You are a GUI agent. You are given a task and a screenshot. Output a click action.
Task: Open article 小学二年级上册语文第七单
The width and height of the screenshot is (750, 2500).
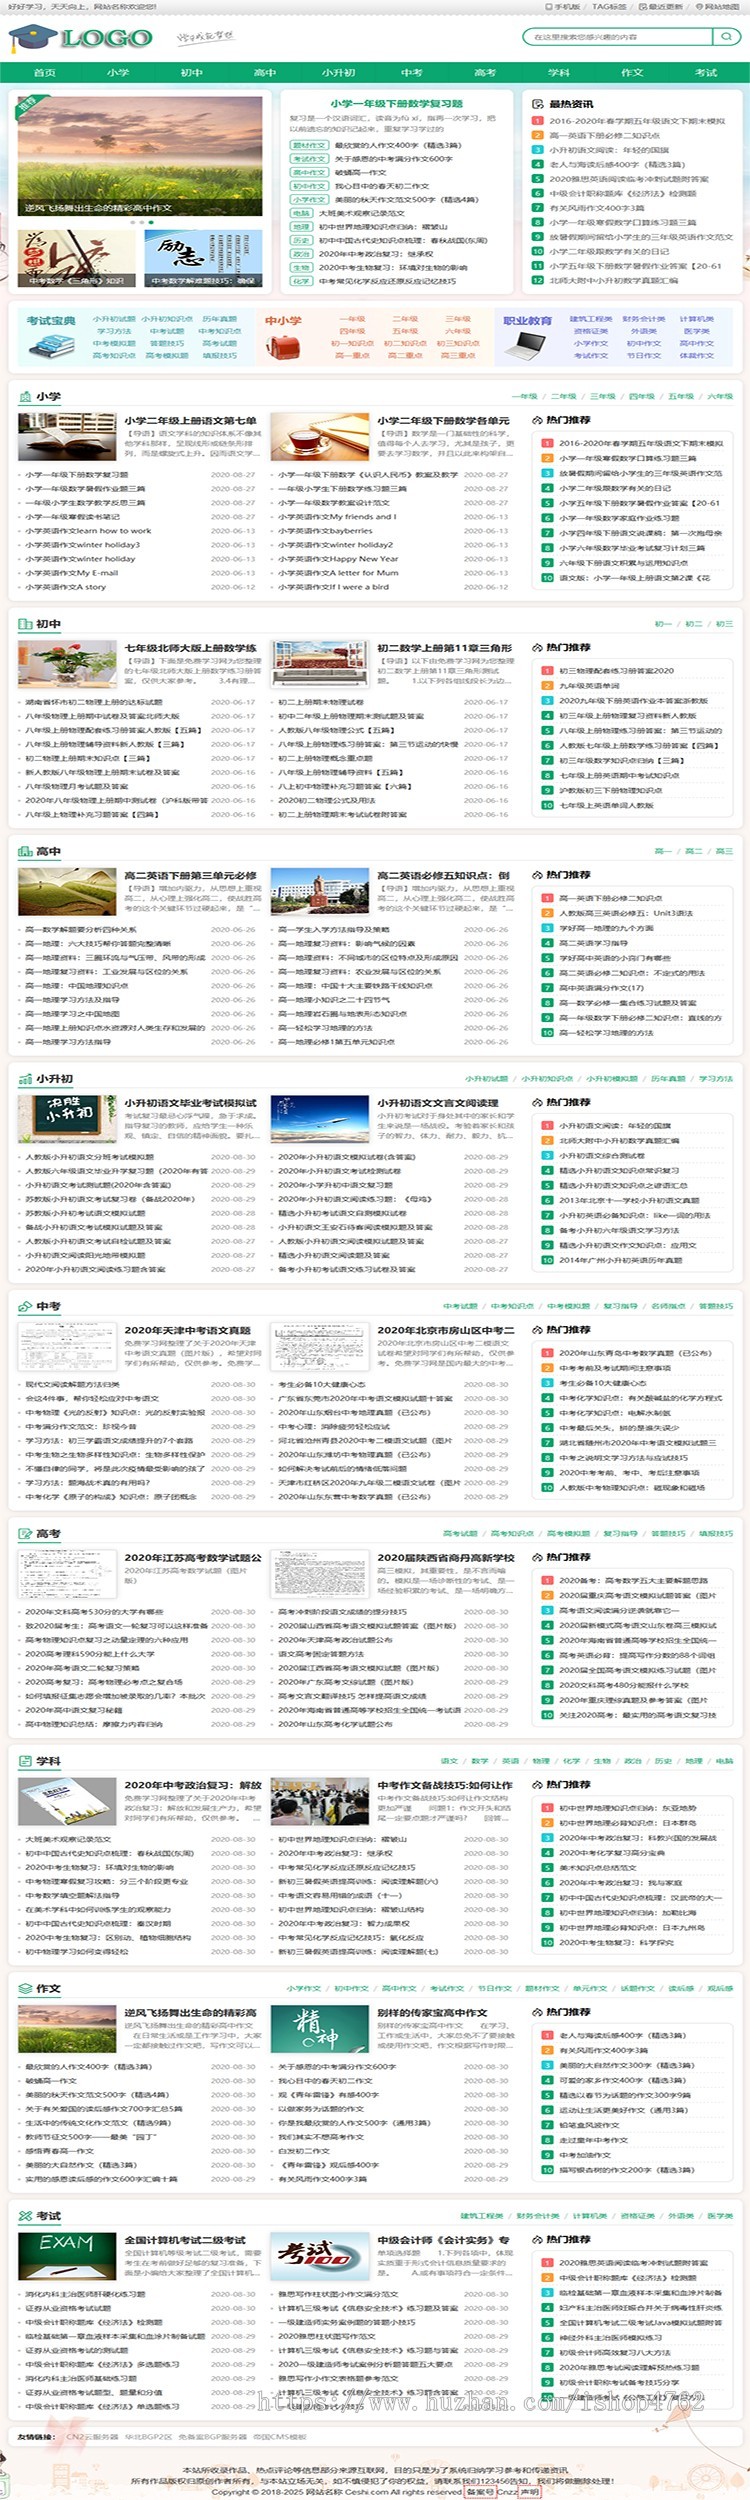tap(190, 421)
